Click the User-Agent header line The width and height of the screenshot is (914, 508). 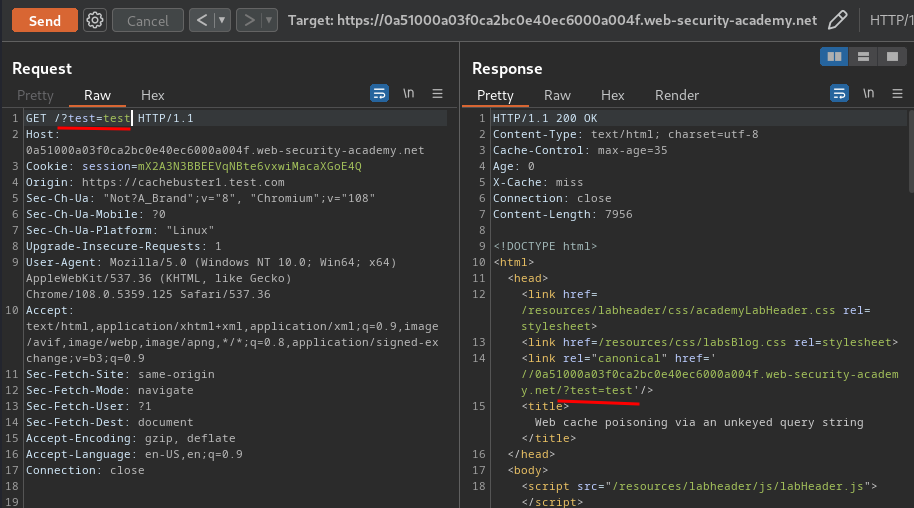pos(211,279)
